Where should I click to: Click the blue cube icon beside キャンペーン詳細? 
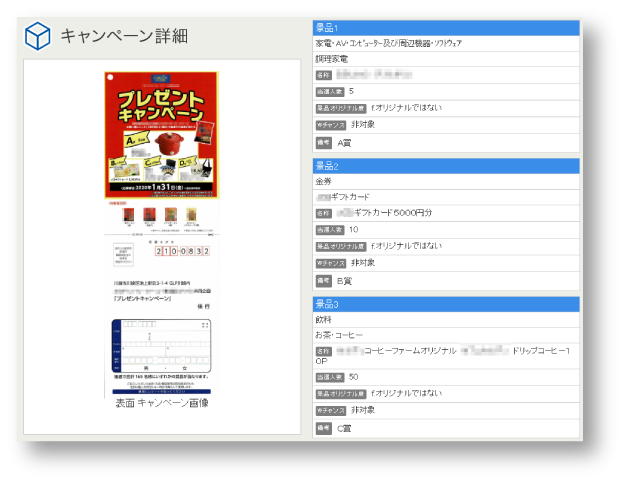click(37, 36)
